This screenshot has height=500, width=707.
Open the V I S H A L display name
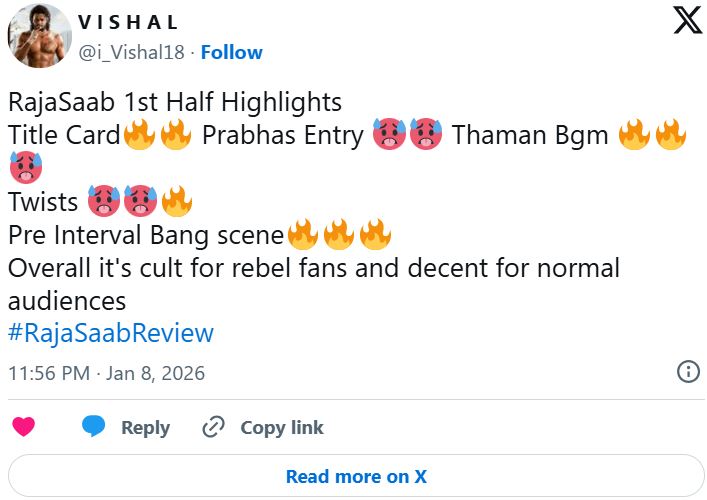click(x=128, y=22)
